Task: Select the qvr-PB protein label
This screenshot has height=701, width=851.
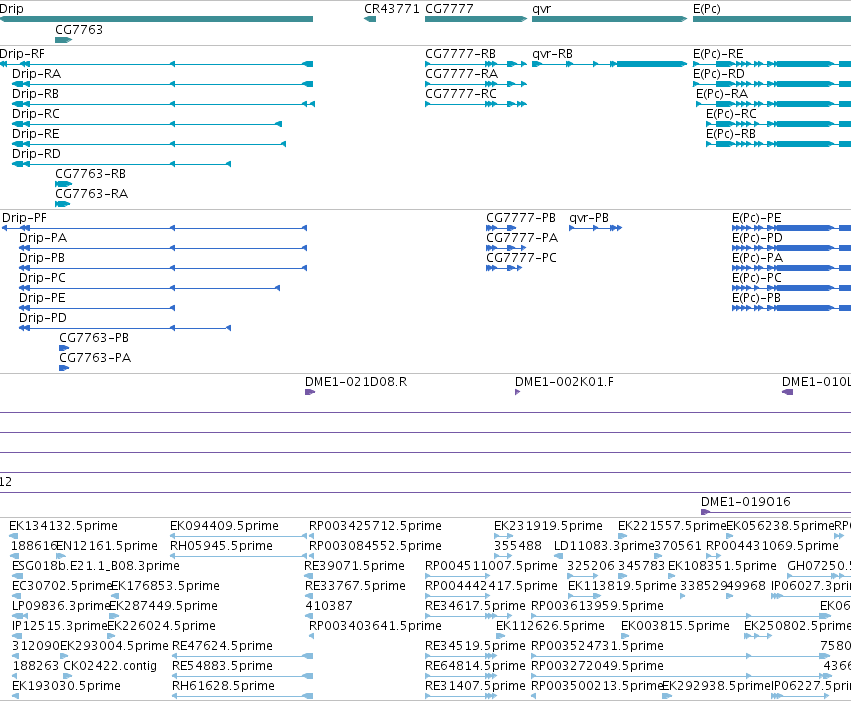Action: 589,218
